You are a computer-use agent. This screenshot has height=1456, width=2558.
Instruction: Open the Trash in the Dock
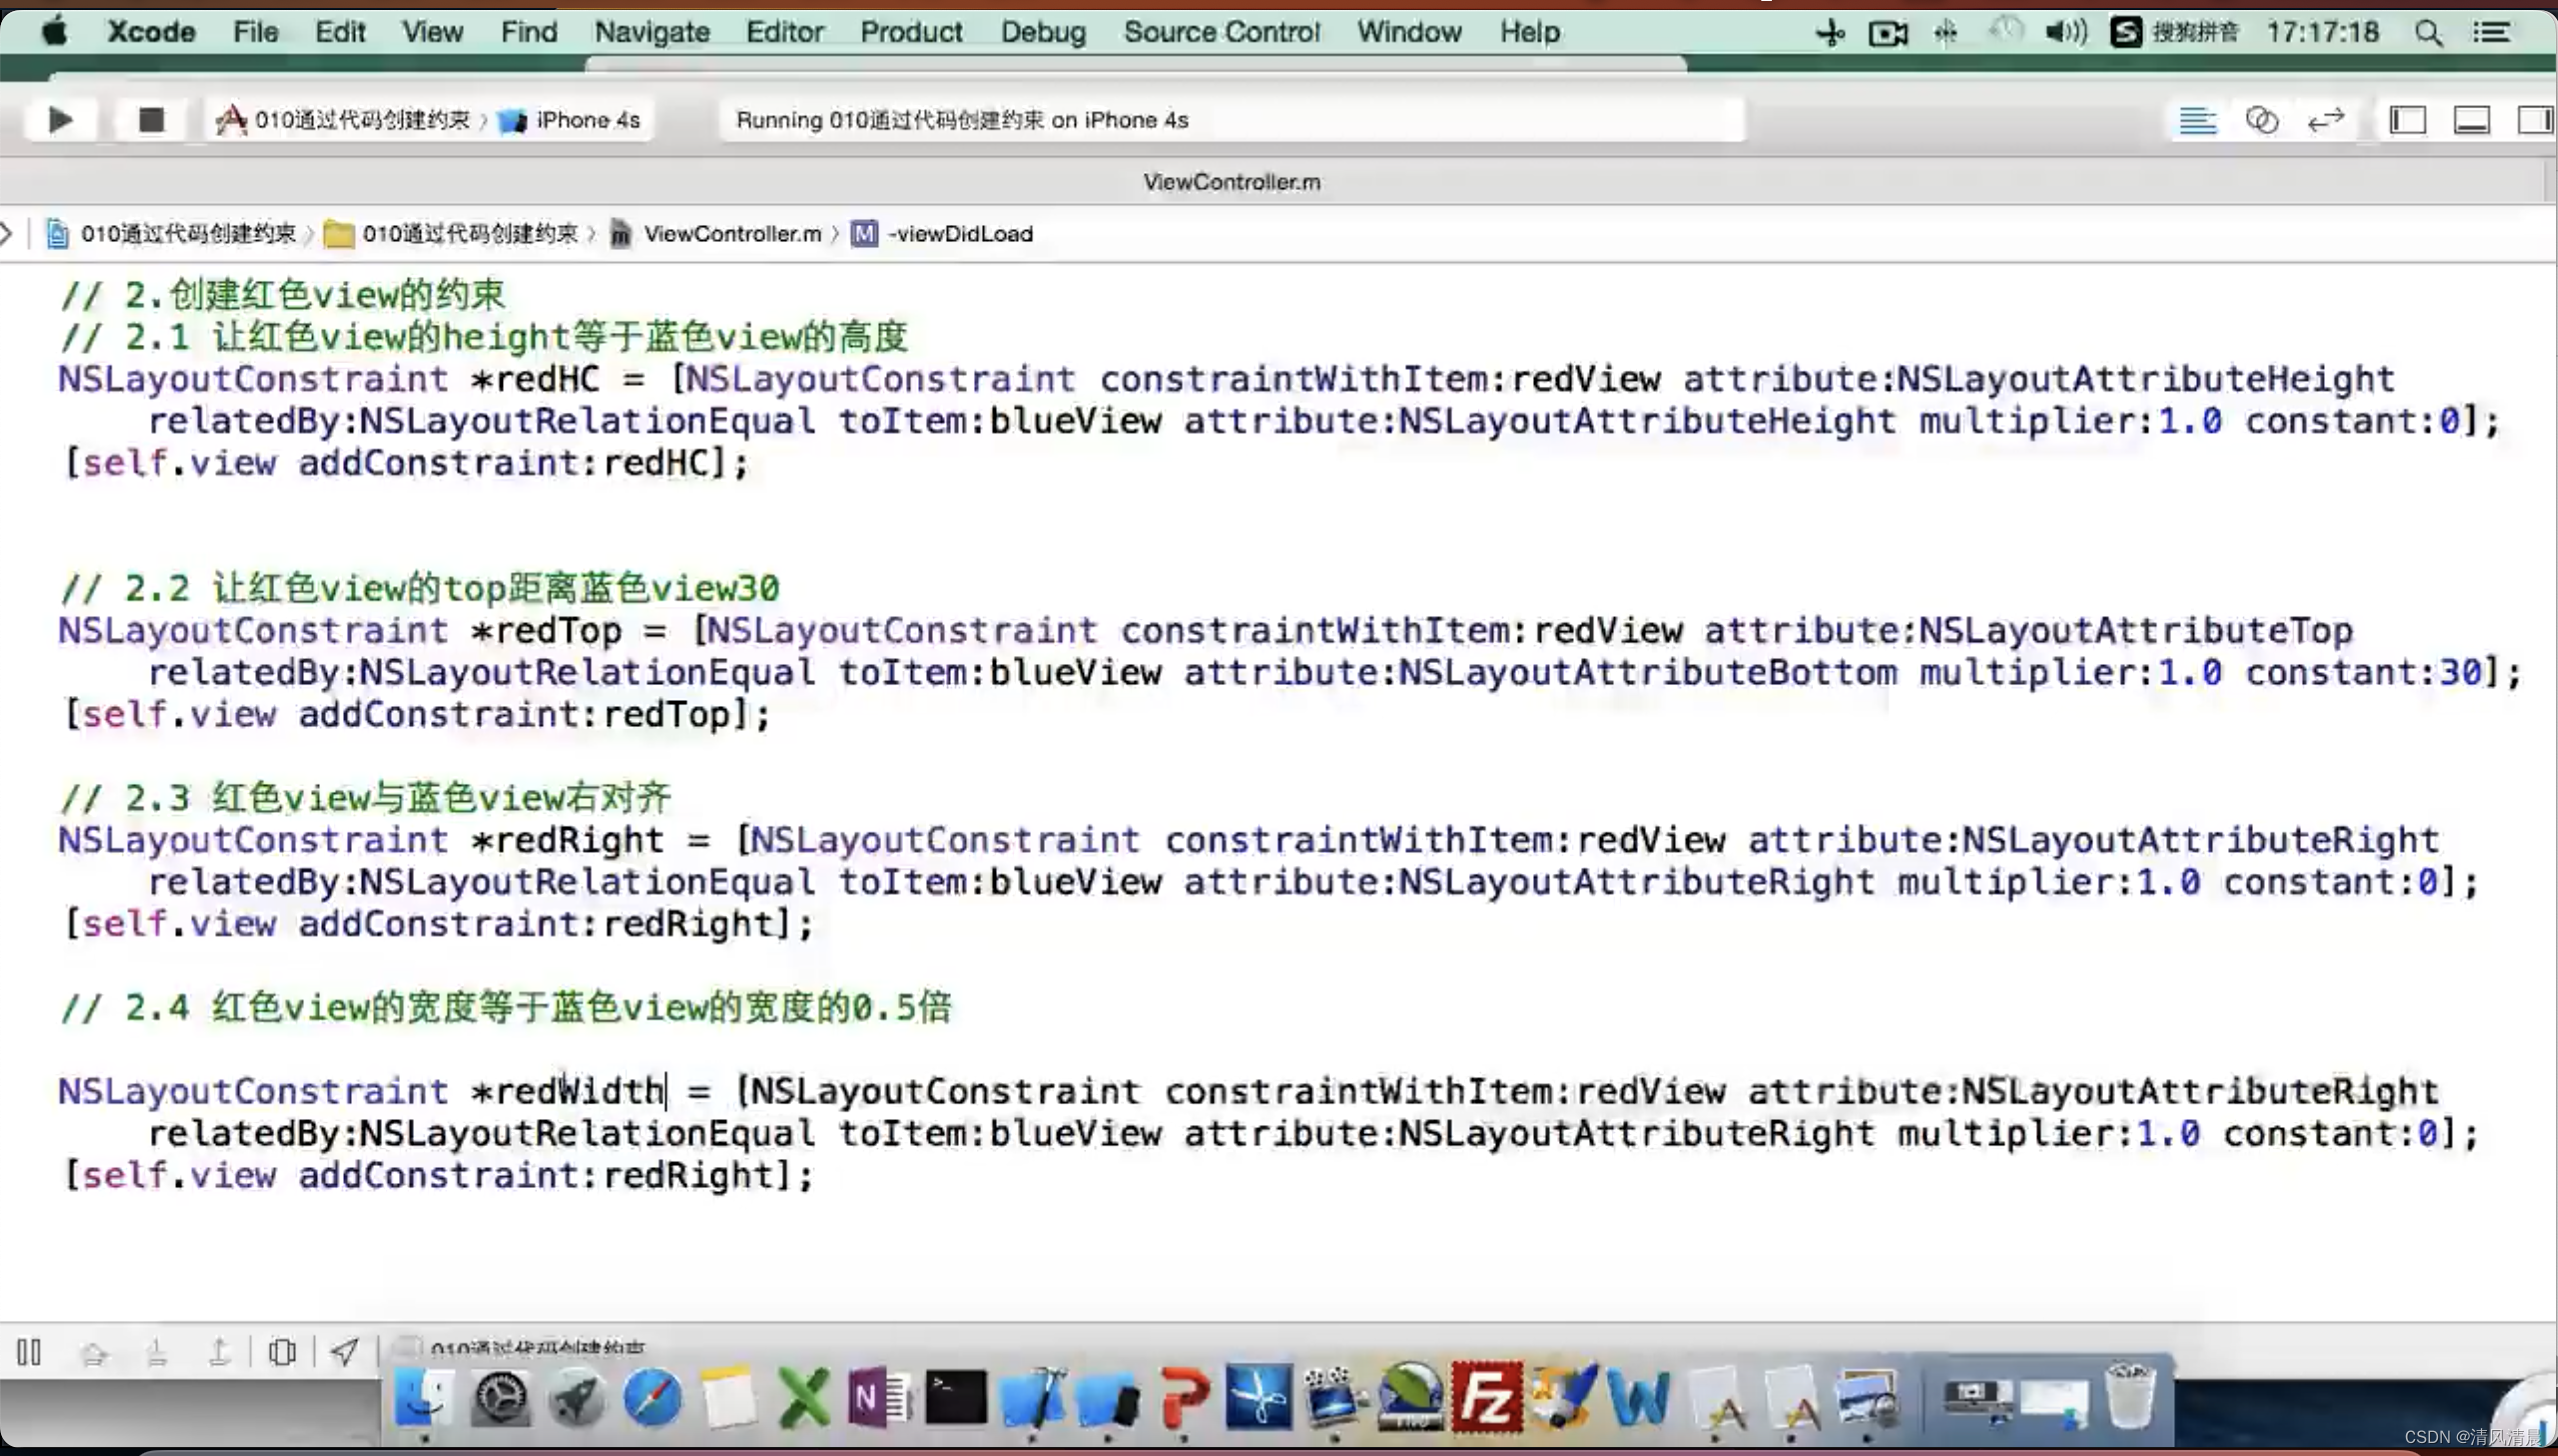coord(2130,1395)
